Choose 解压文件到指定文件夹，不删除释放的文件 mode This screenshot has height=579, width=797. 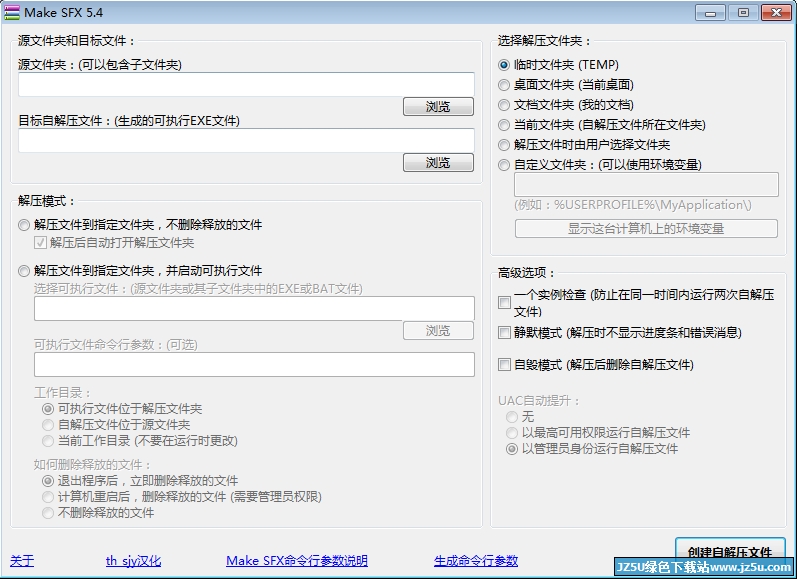(24, 225)
